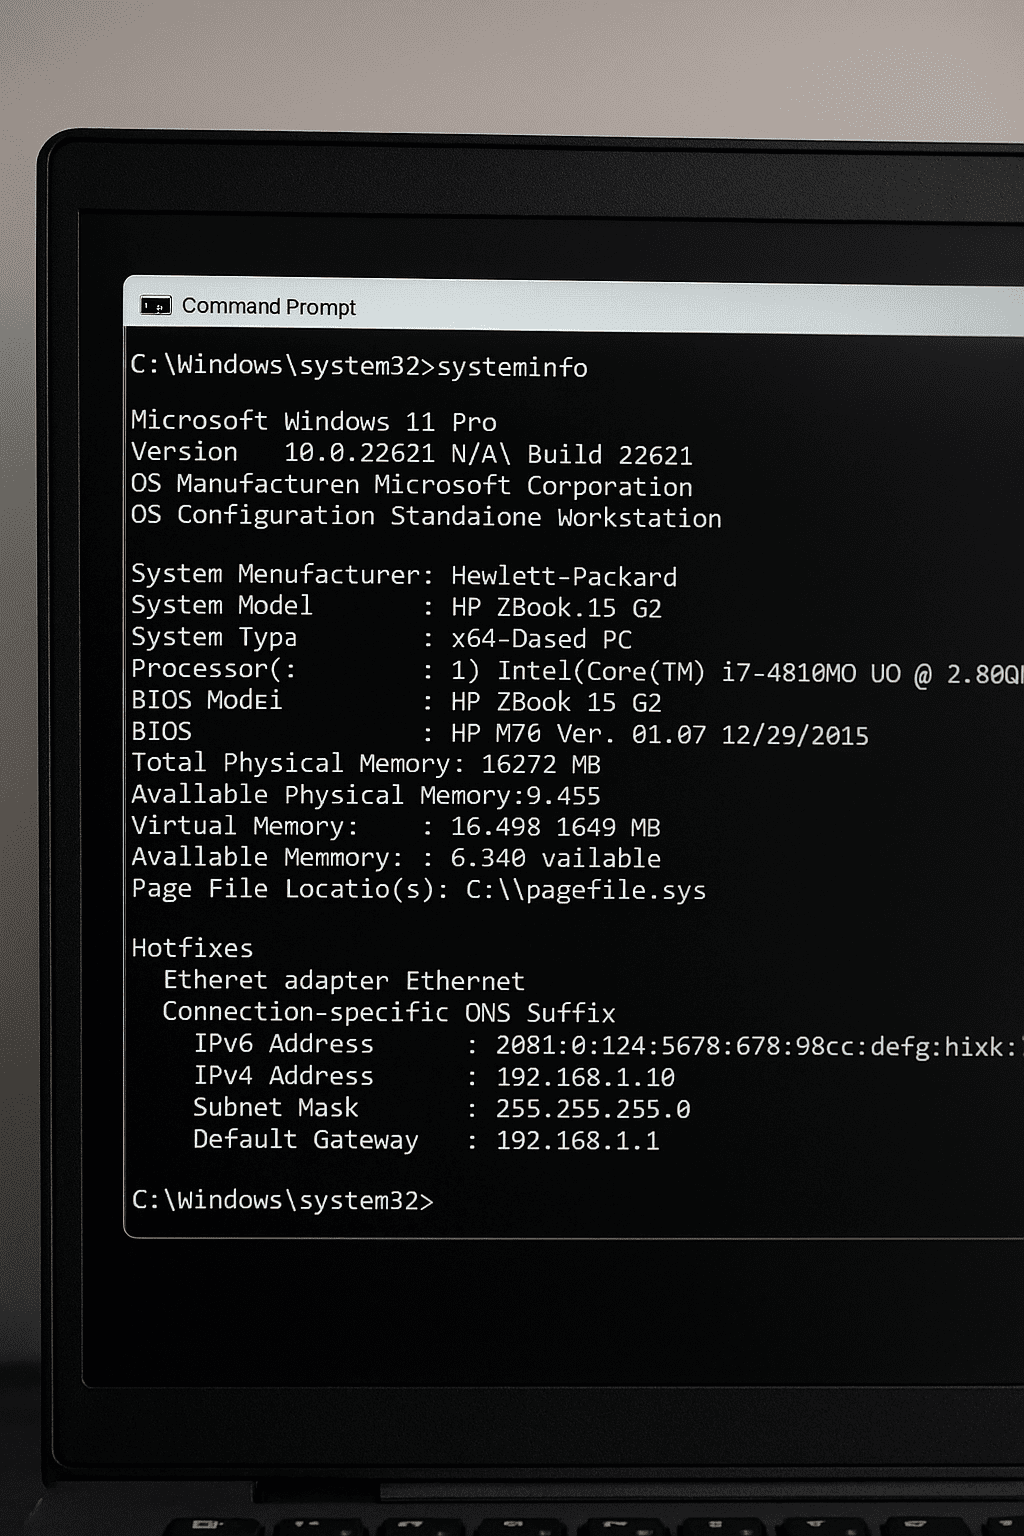
Task: Click the Hotfixes section heading
Action: (x=192, y=948)
